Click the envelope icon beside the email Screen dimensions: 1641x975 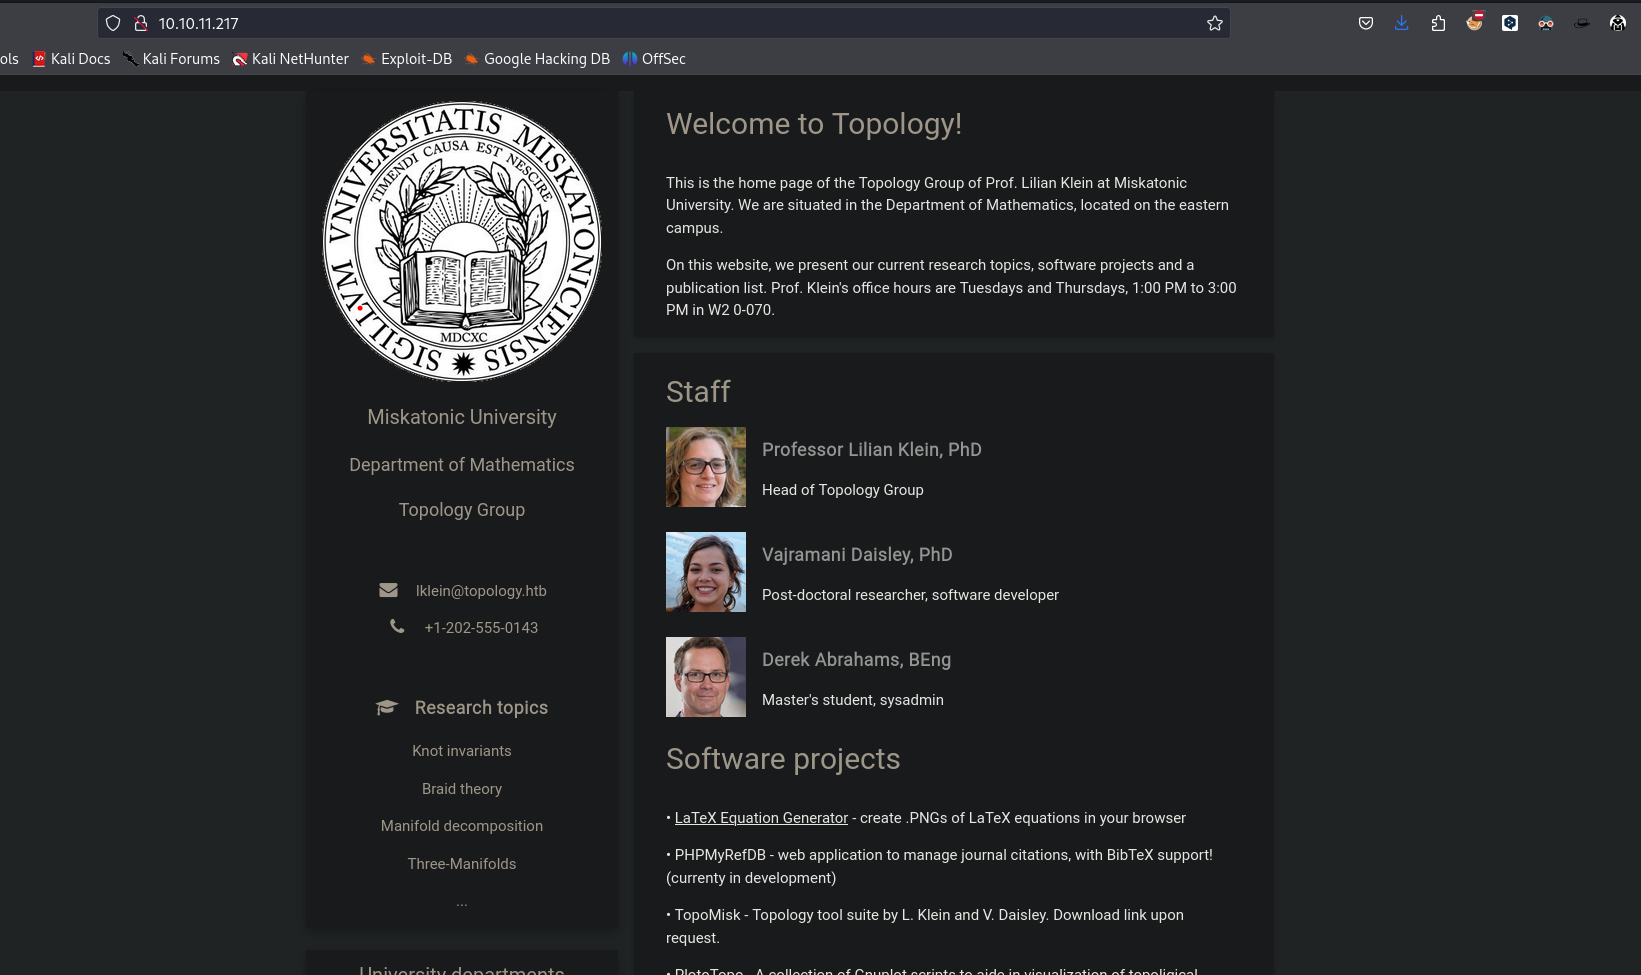click(388, 590)
